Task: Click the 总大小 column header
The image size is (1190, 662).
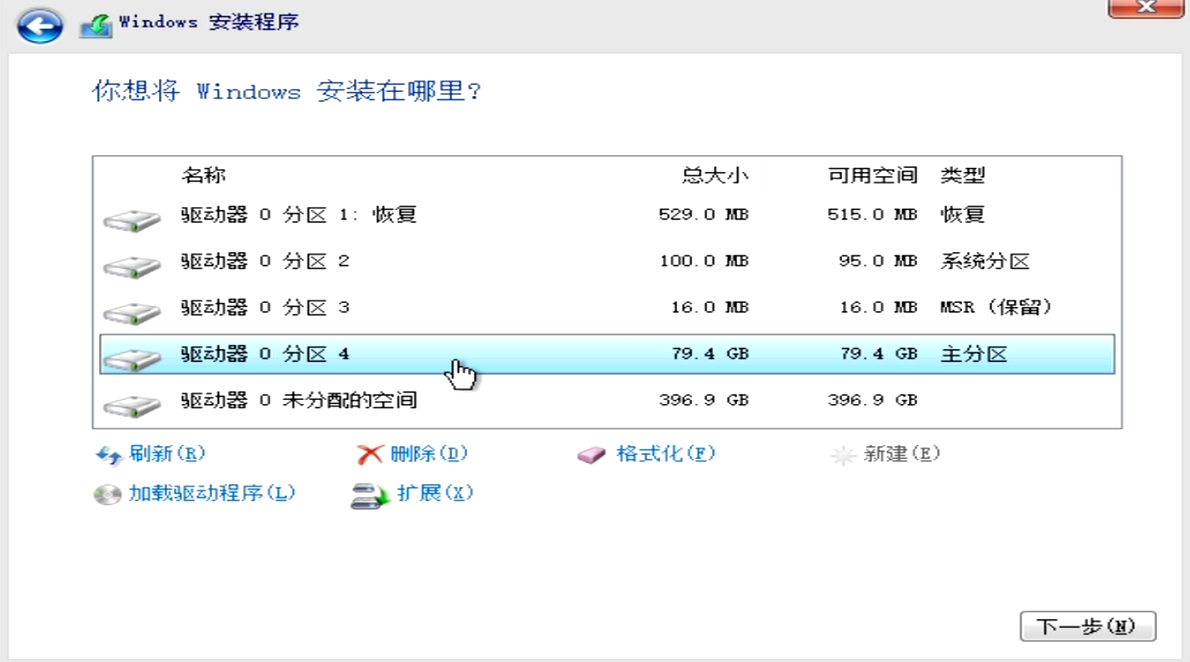Action: coord(715,175)
